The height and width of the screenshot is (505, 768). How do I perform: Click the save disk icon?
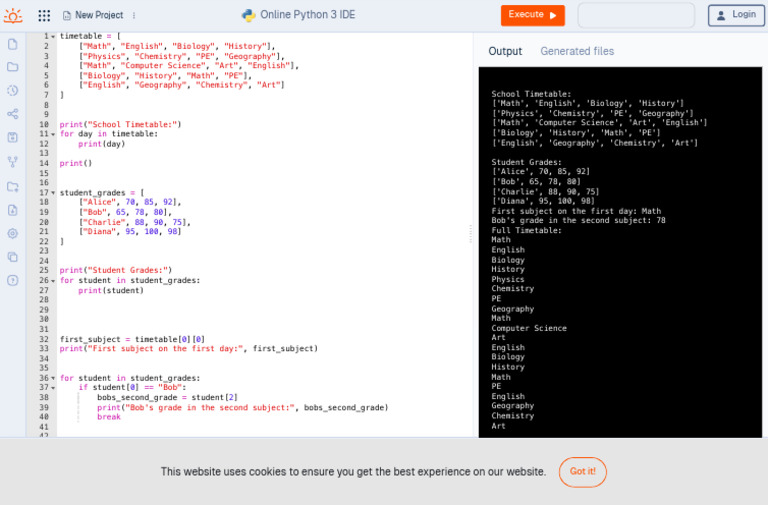pyautogui.click(x=13, y=137)
